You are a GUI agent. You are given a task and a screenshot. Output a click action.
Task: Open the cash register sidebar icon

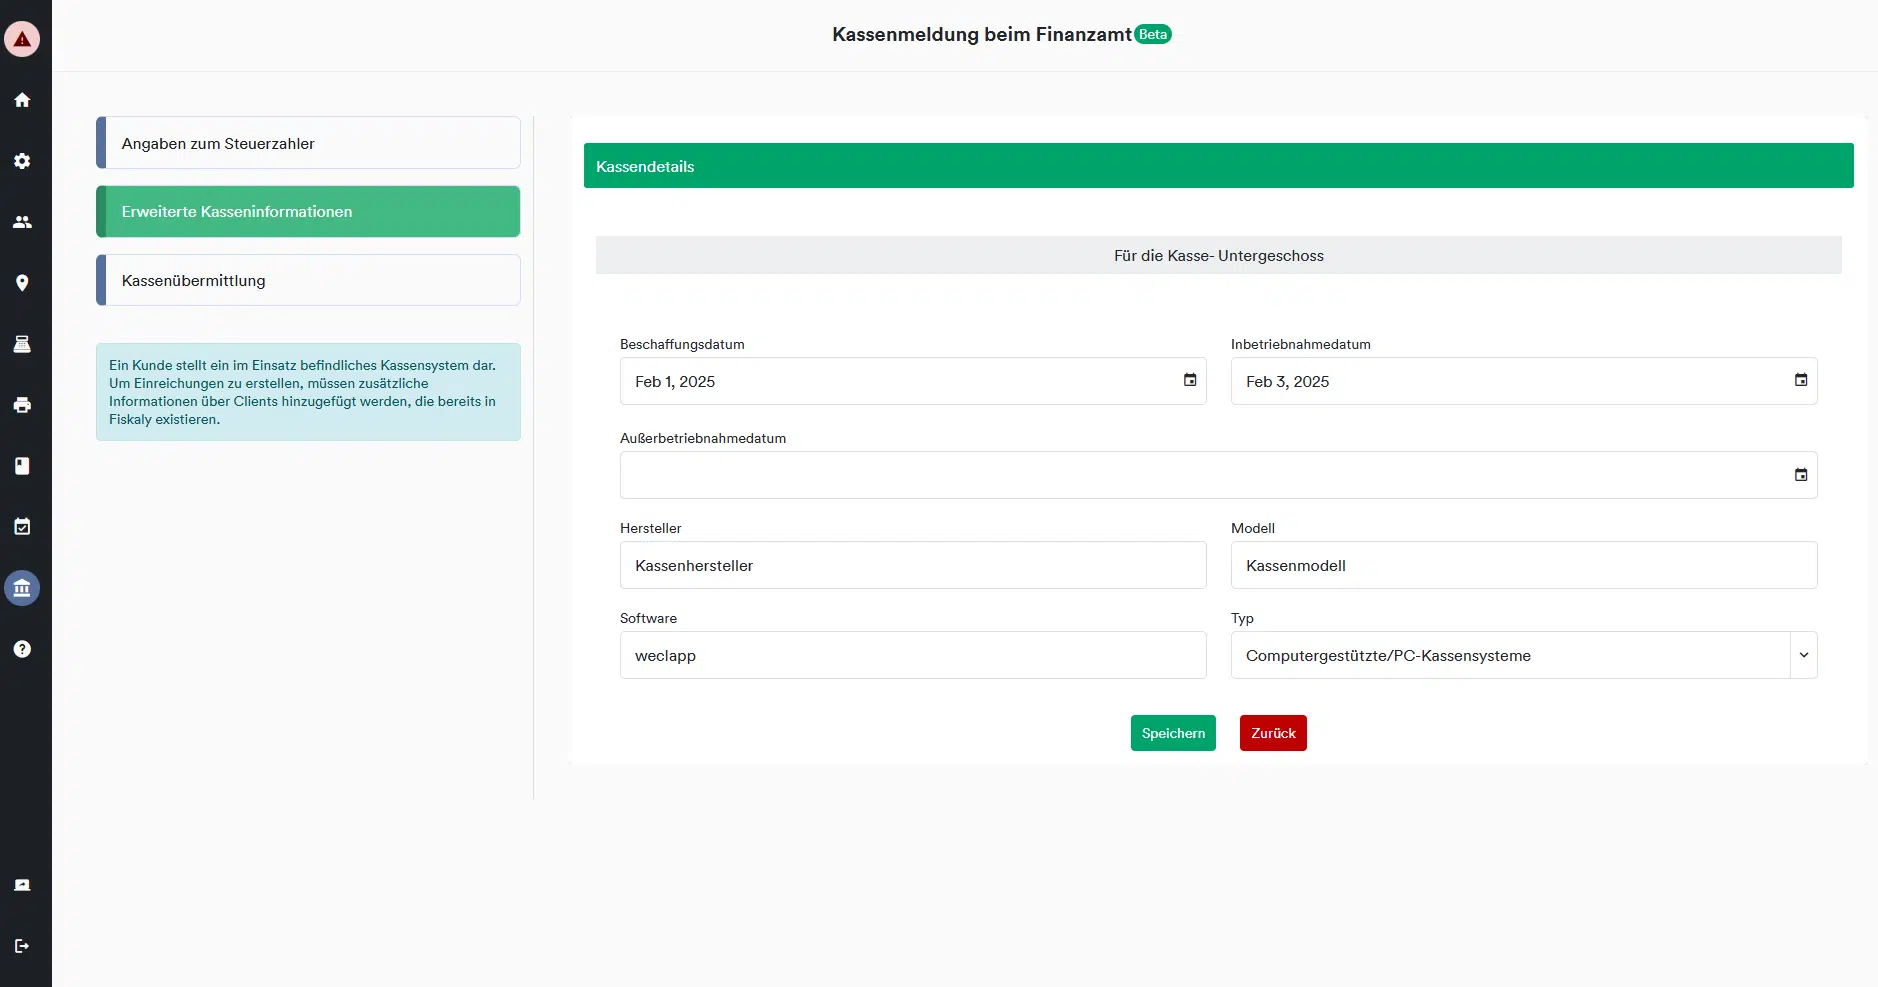point(22,344)
